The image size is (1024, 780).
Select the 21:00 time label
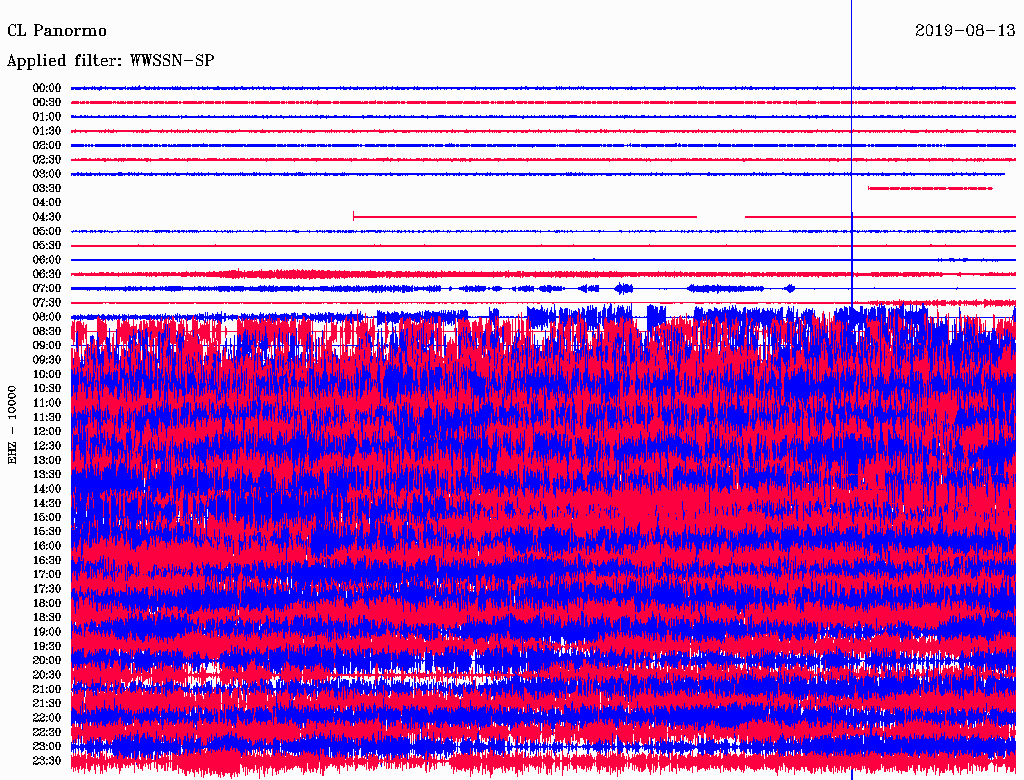point(47,690)
